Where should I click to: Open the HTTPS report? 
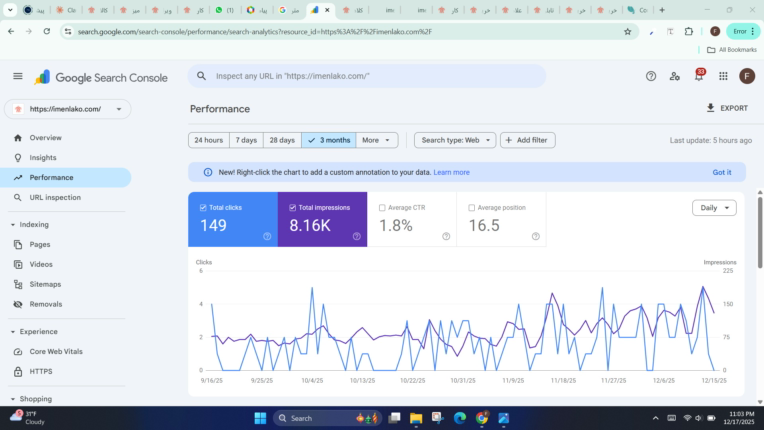[x=65, y=372]
